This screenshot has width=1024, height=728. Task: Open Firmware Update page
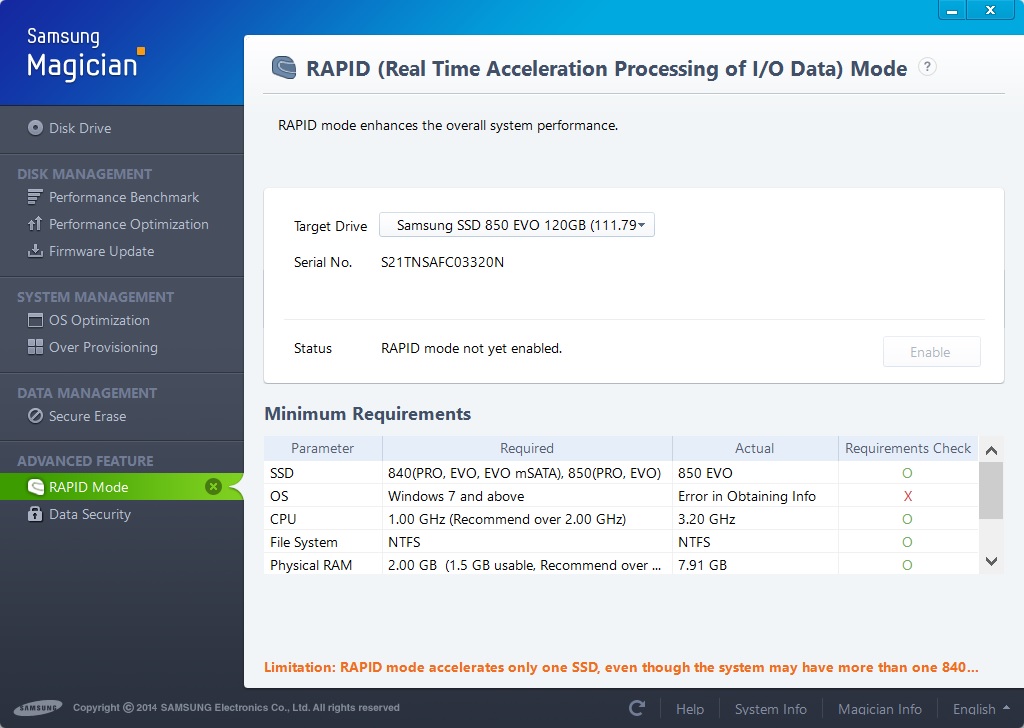click(x=101, y=251)
